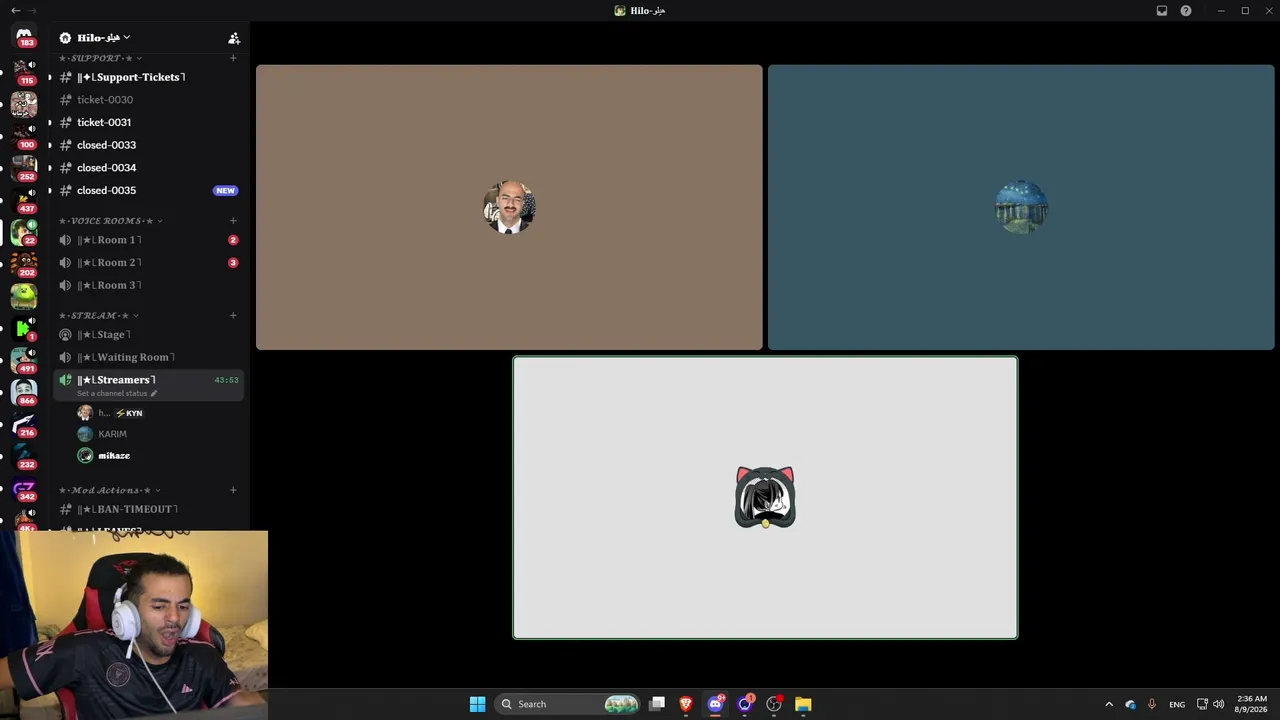Open the OBS taskbar icon

pyautogui.click(x=774, y=704)
